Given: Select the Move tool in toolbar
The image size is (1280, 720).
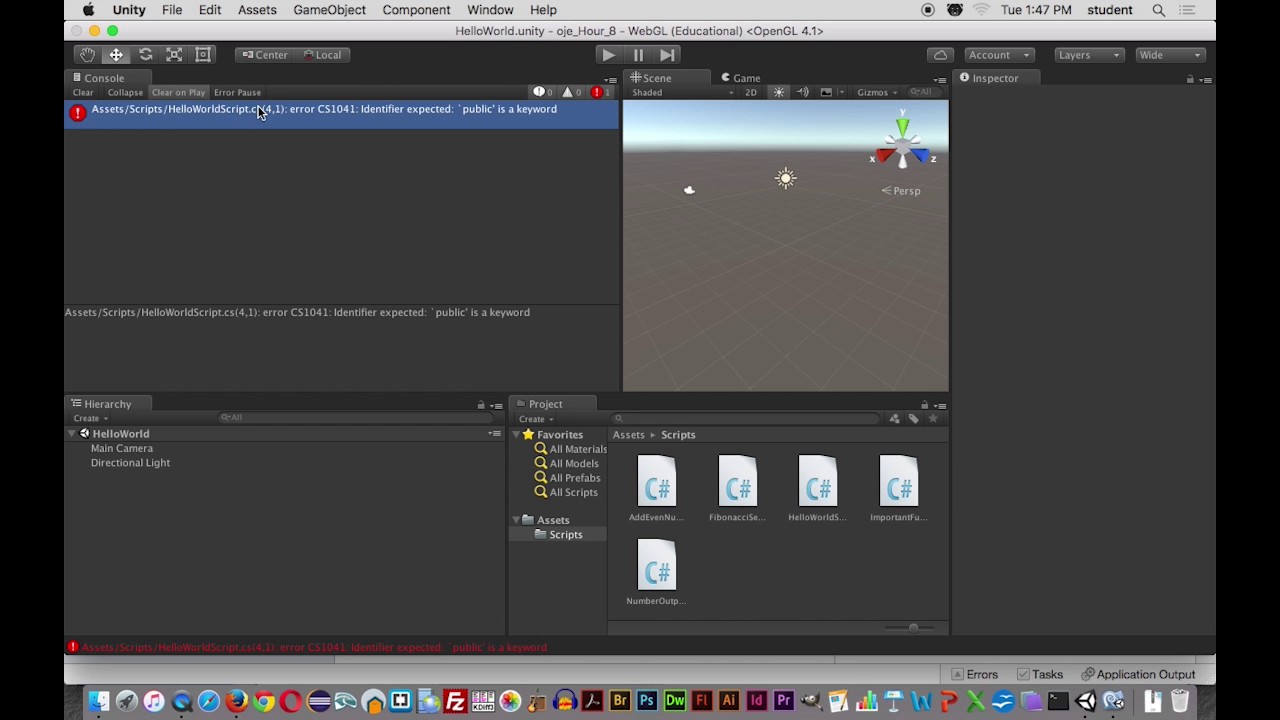Looking at the screenshot, I should tap(116, 55).
